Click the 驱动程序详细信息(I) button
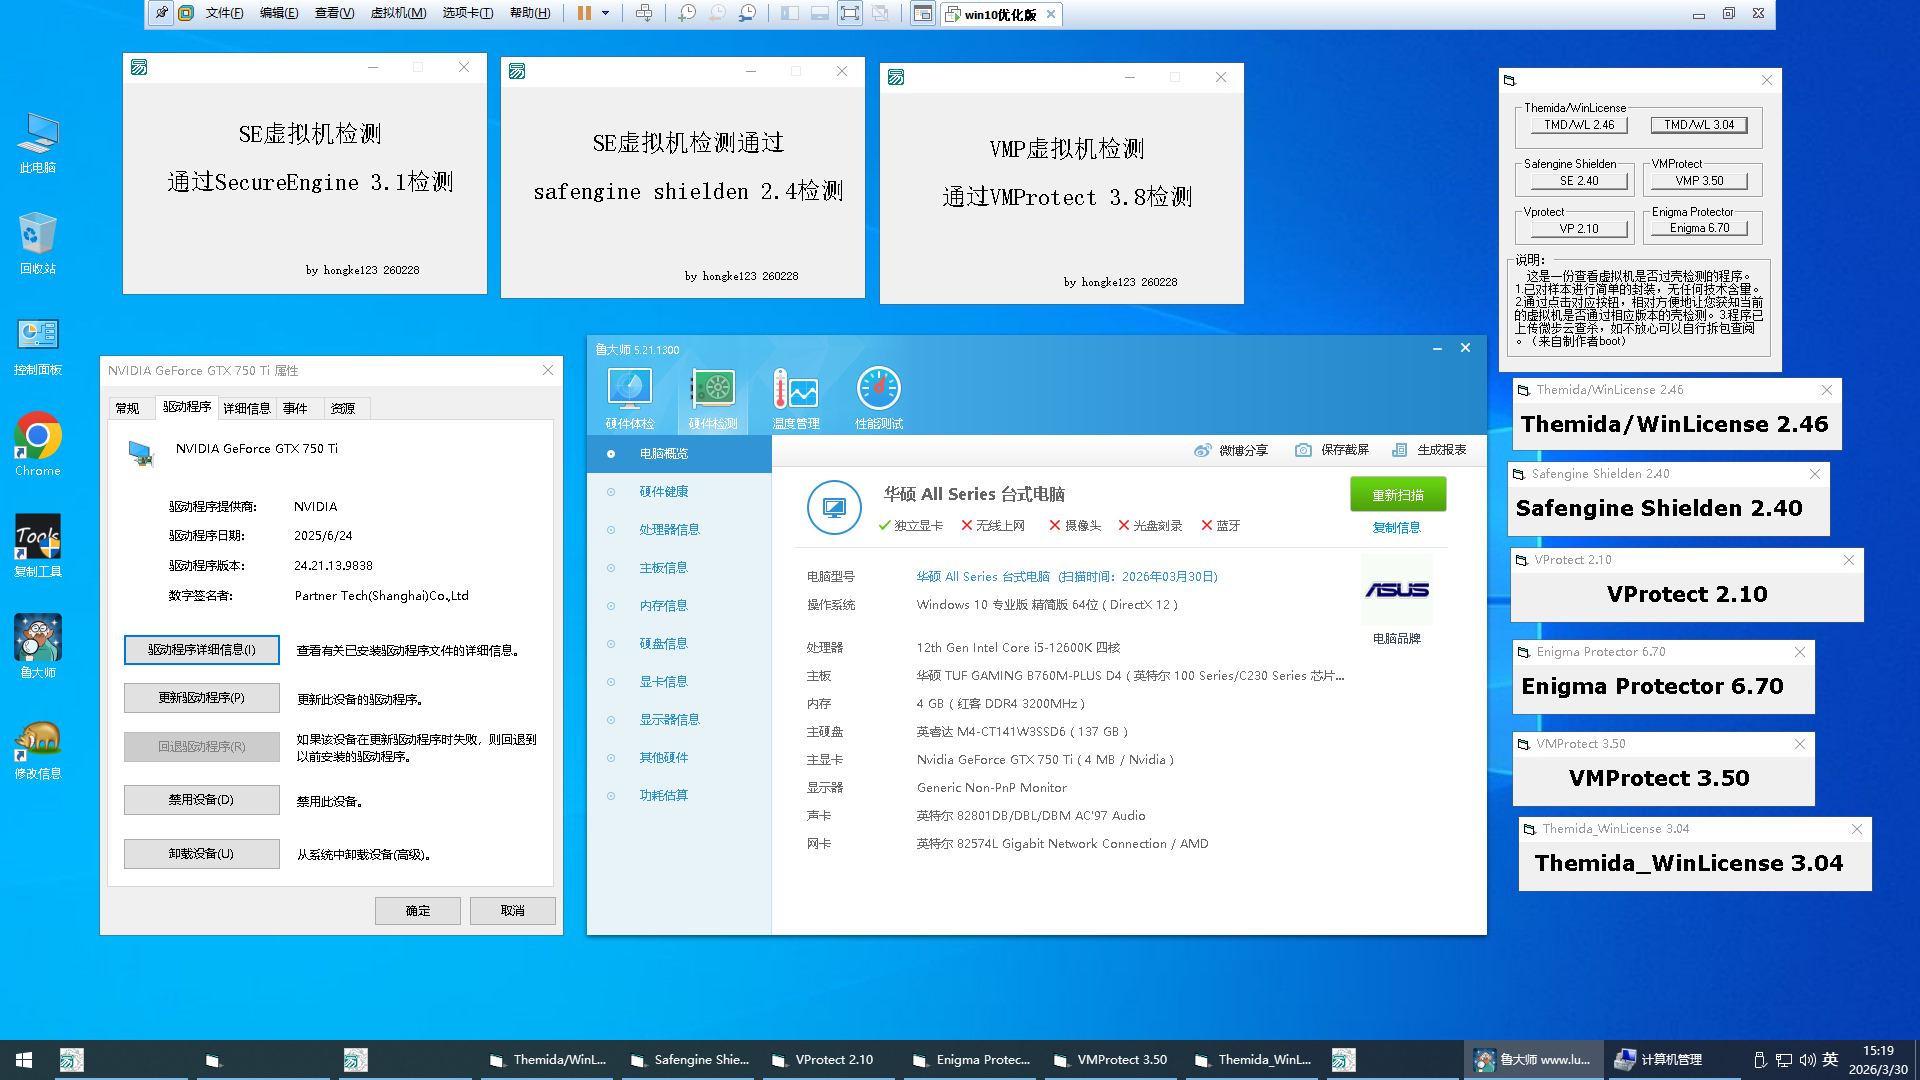Screen dimensions: 1920x1080 [201, 650]
